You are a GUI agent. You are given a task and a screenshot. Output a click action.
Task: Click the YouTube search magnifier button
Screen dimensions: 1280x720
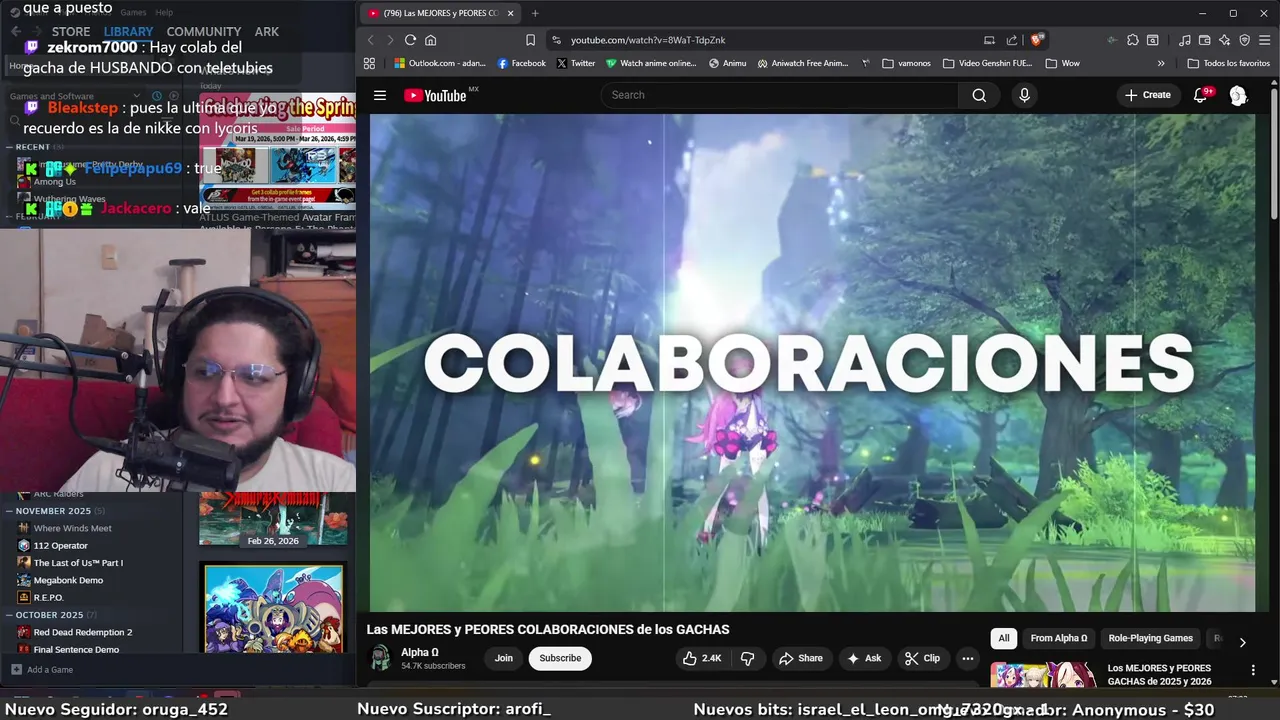[x=979, y=95]
